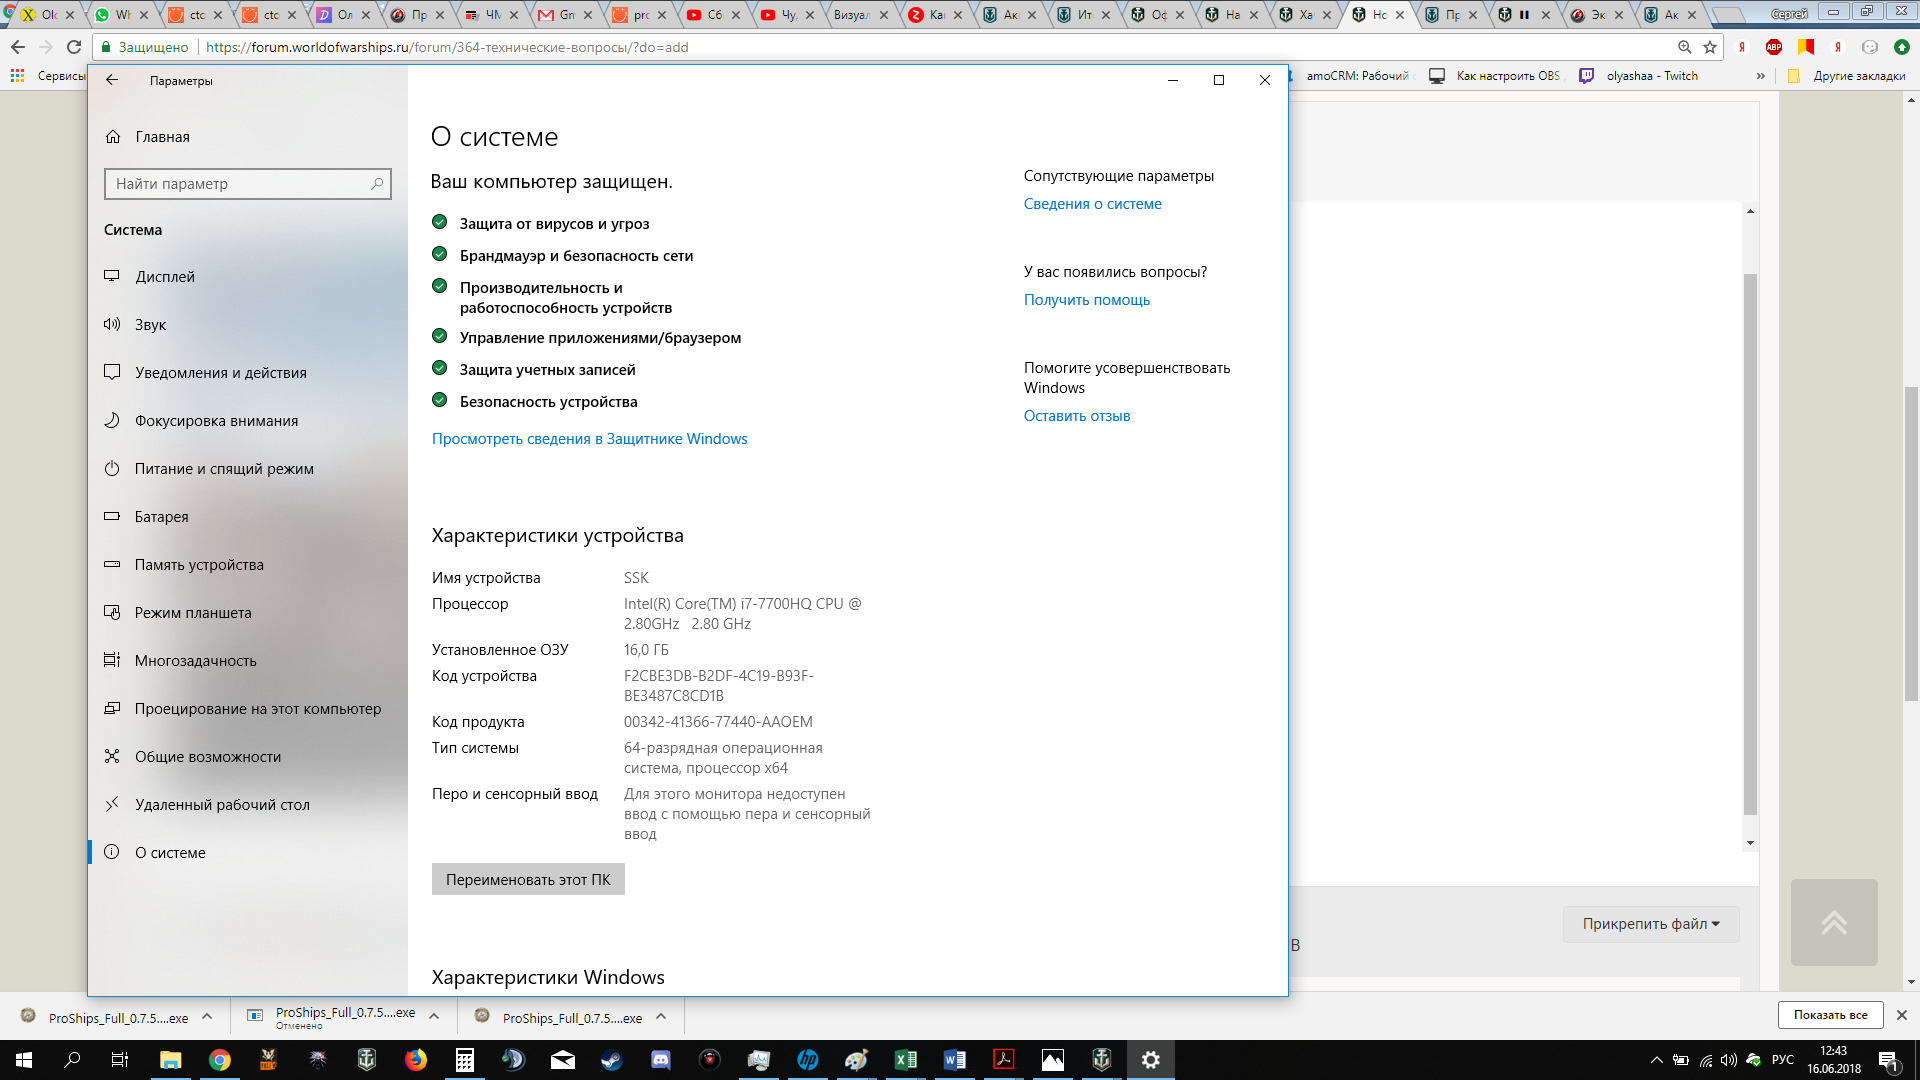Screen dimensions: 1920x1080
Task: Click the Firefox taskbar icon
Action: click(415, 1060)
